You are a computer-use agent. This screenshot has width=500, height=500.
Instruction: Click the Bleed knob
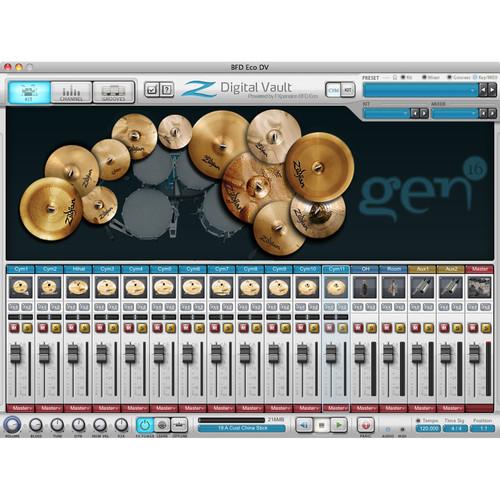[36, 425]
